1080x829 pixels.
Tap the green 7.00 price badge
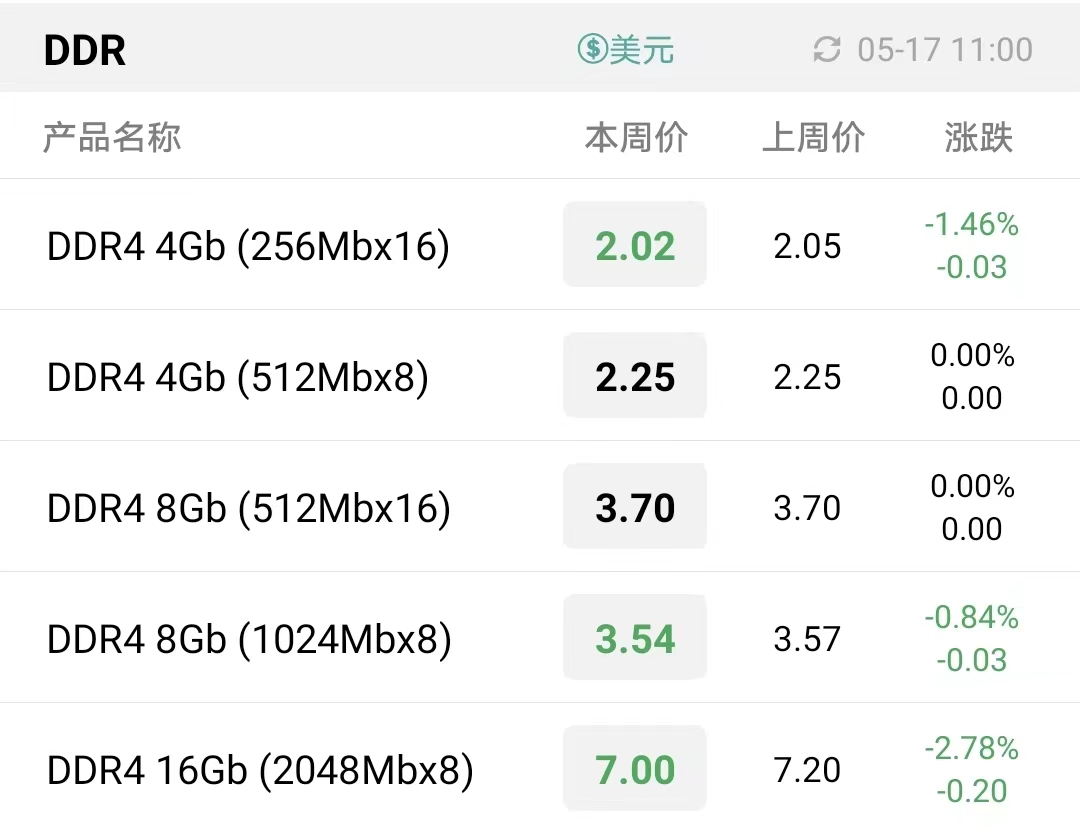pyautogui.click(x=635, y=768)
